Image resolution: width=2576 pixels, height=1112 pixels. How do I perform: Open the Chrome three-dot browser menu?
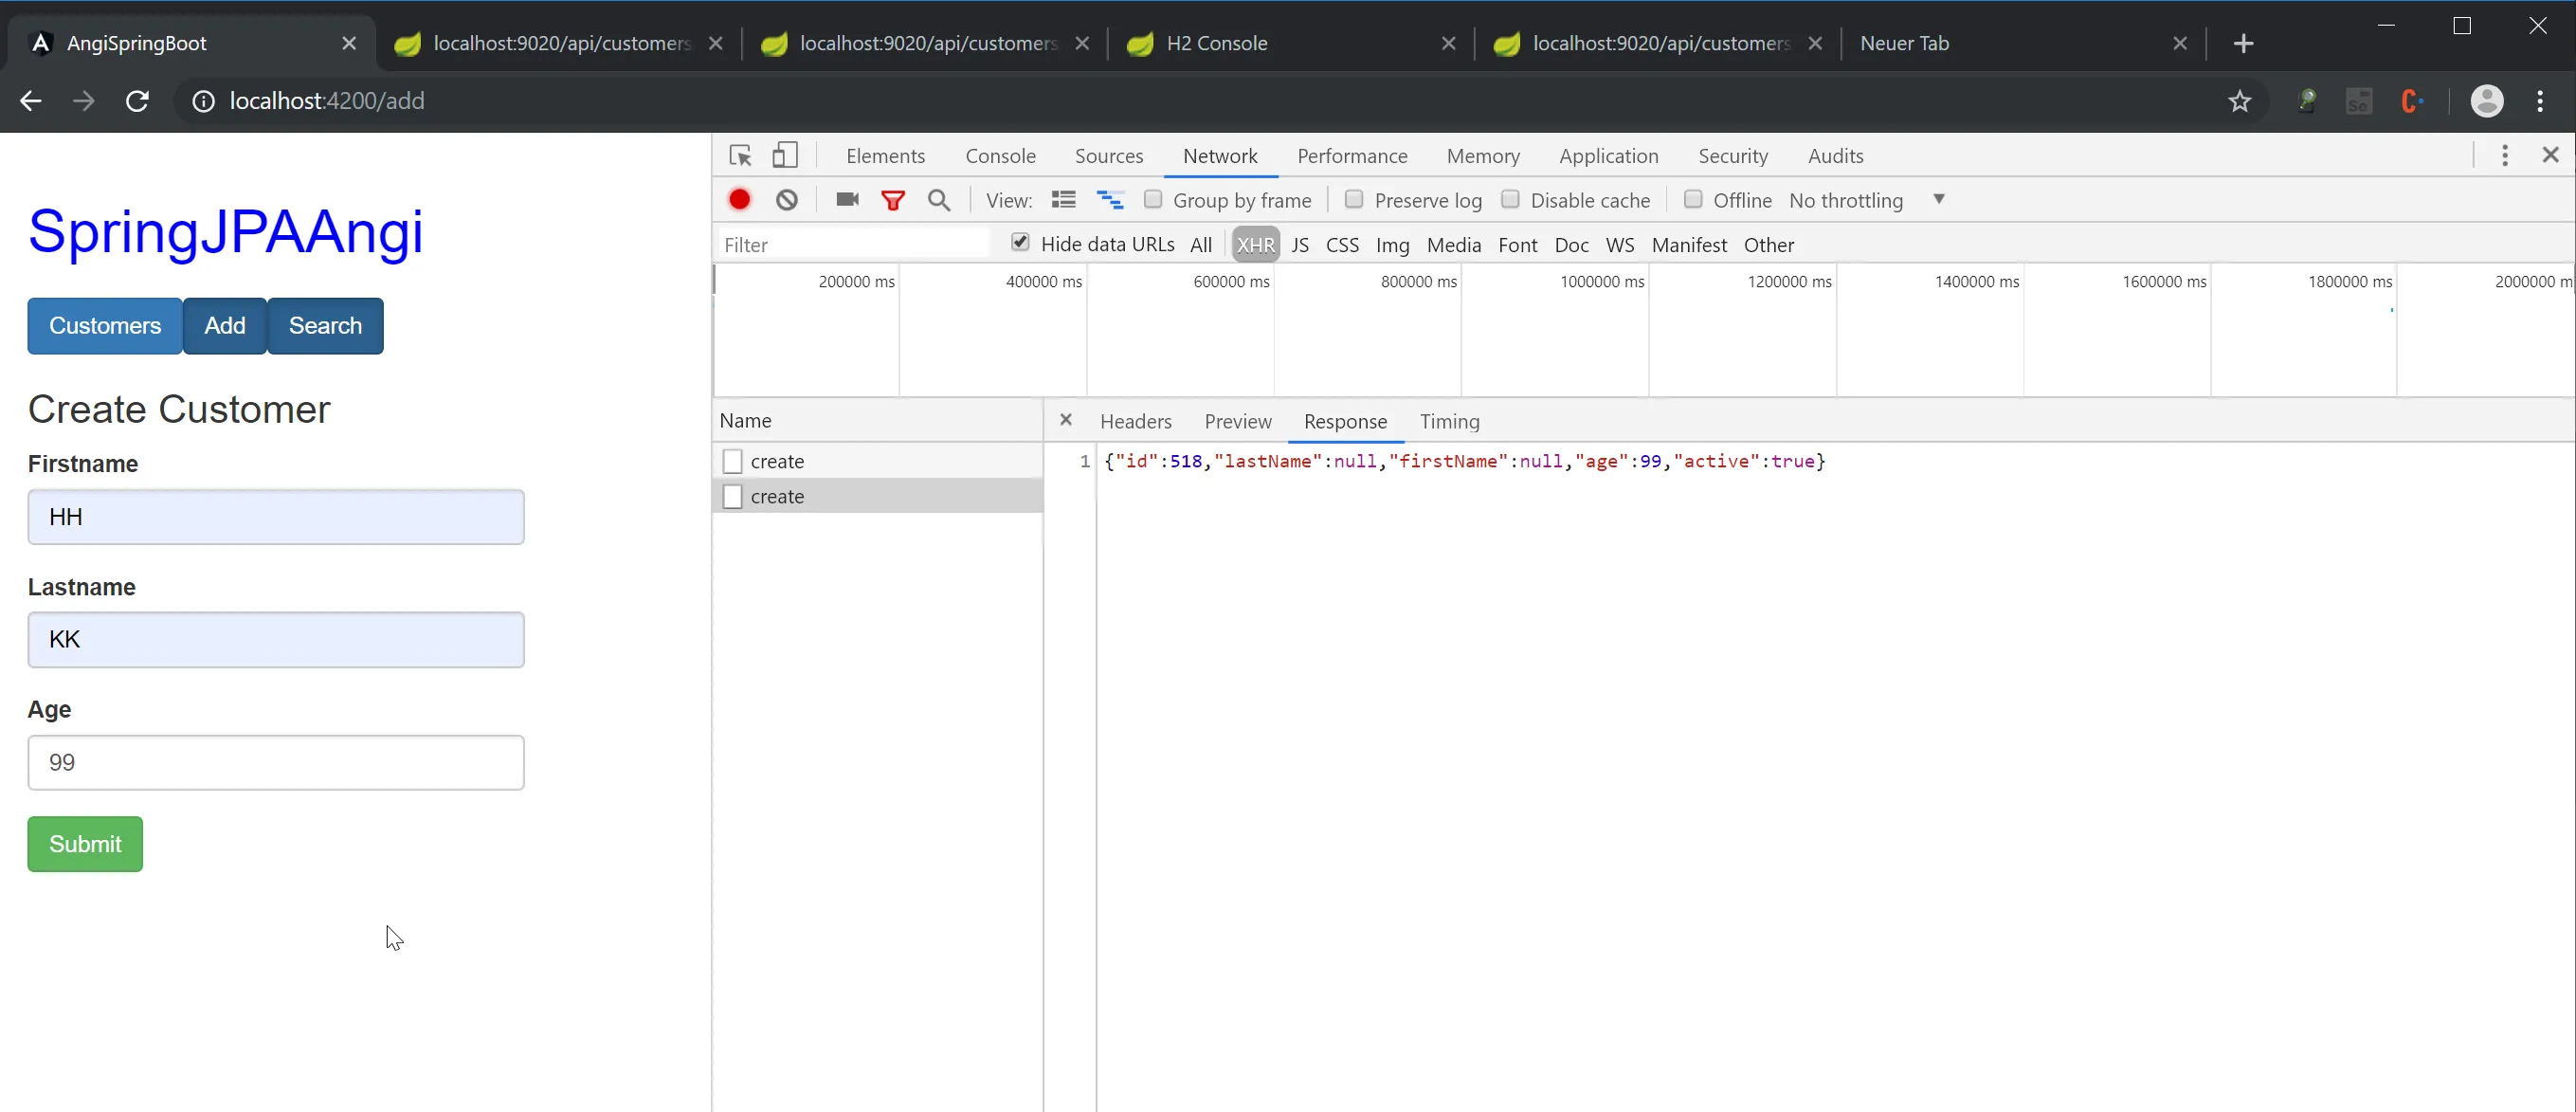click(x=2540, y=101)
